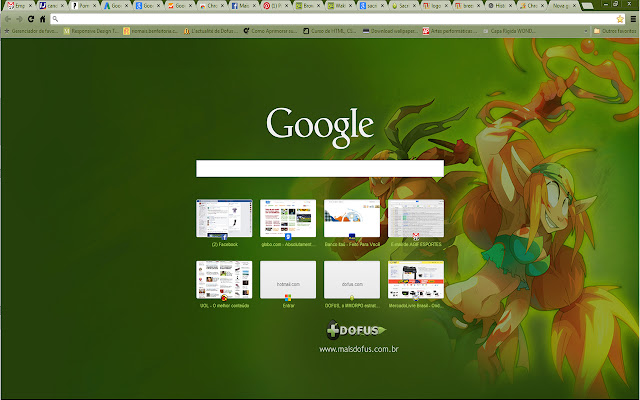
Task: Go back with the browser back arrow
Action: 8,19
